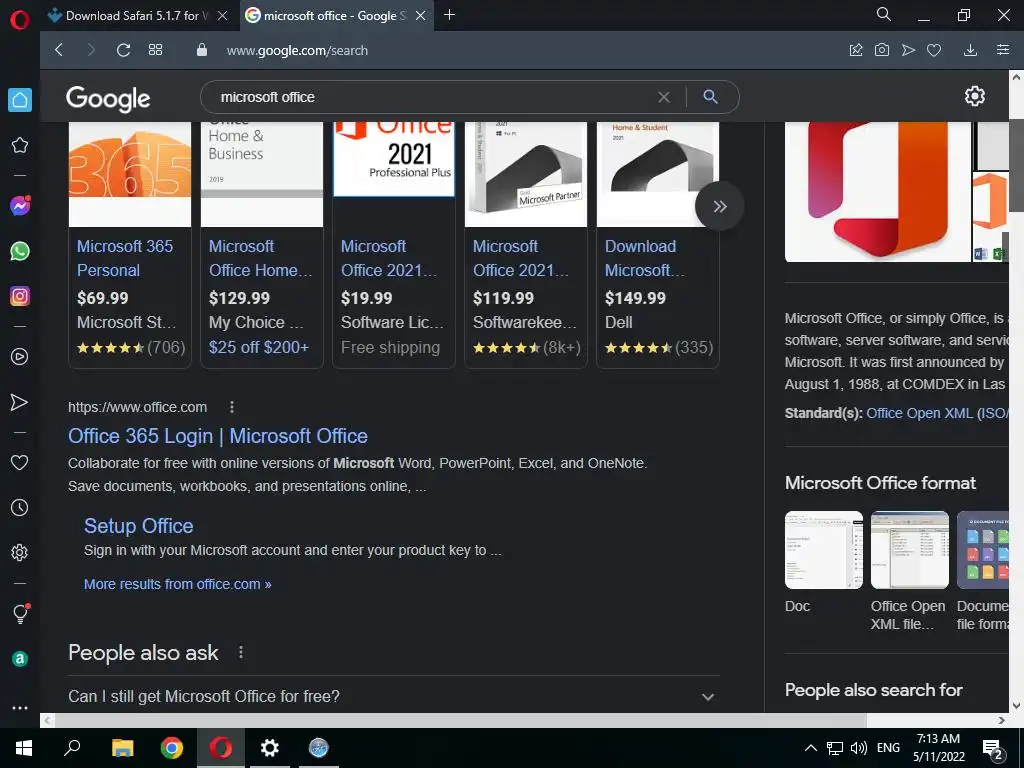Screen dimensions: 1024x768
Task: Open My Flow arrow icon in sidebar
Action: tap(20, 402)
